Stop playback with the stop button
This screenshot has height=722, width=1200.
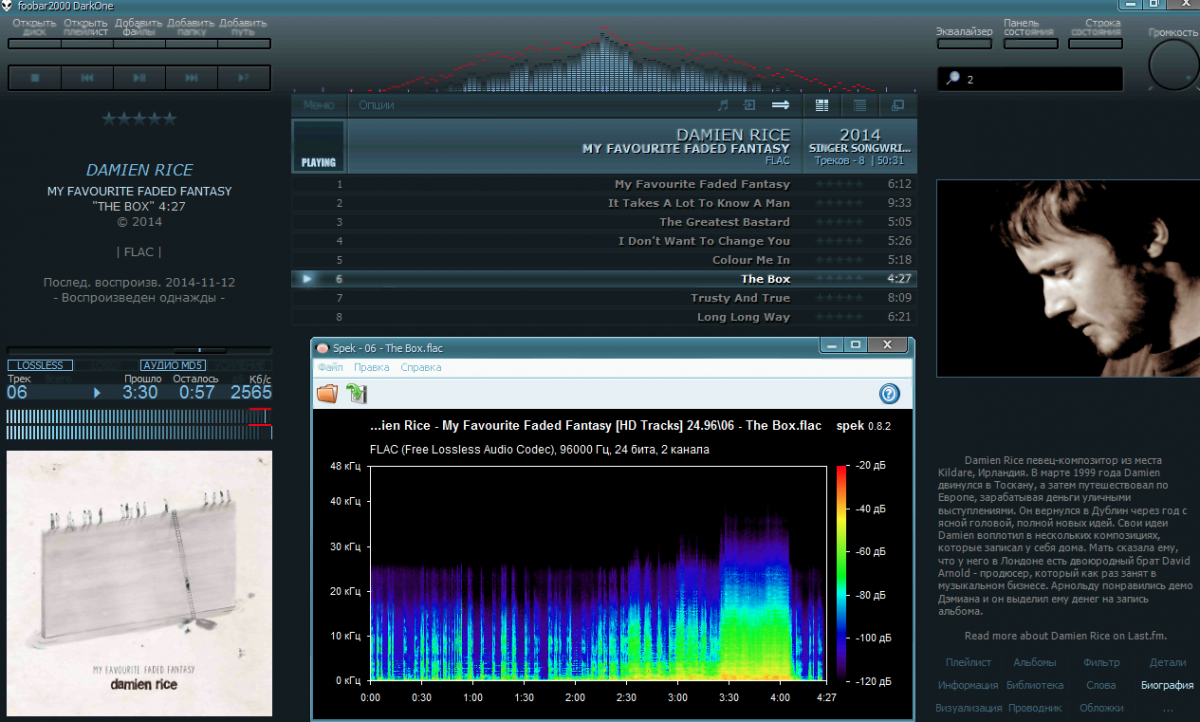[35, 78]
